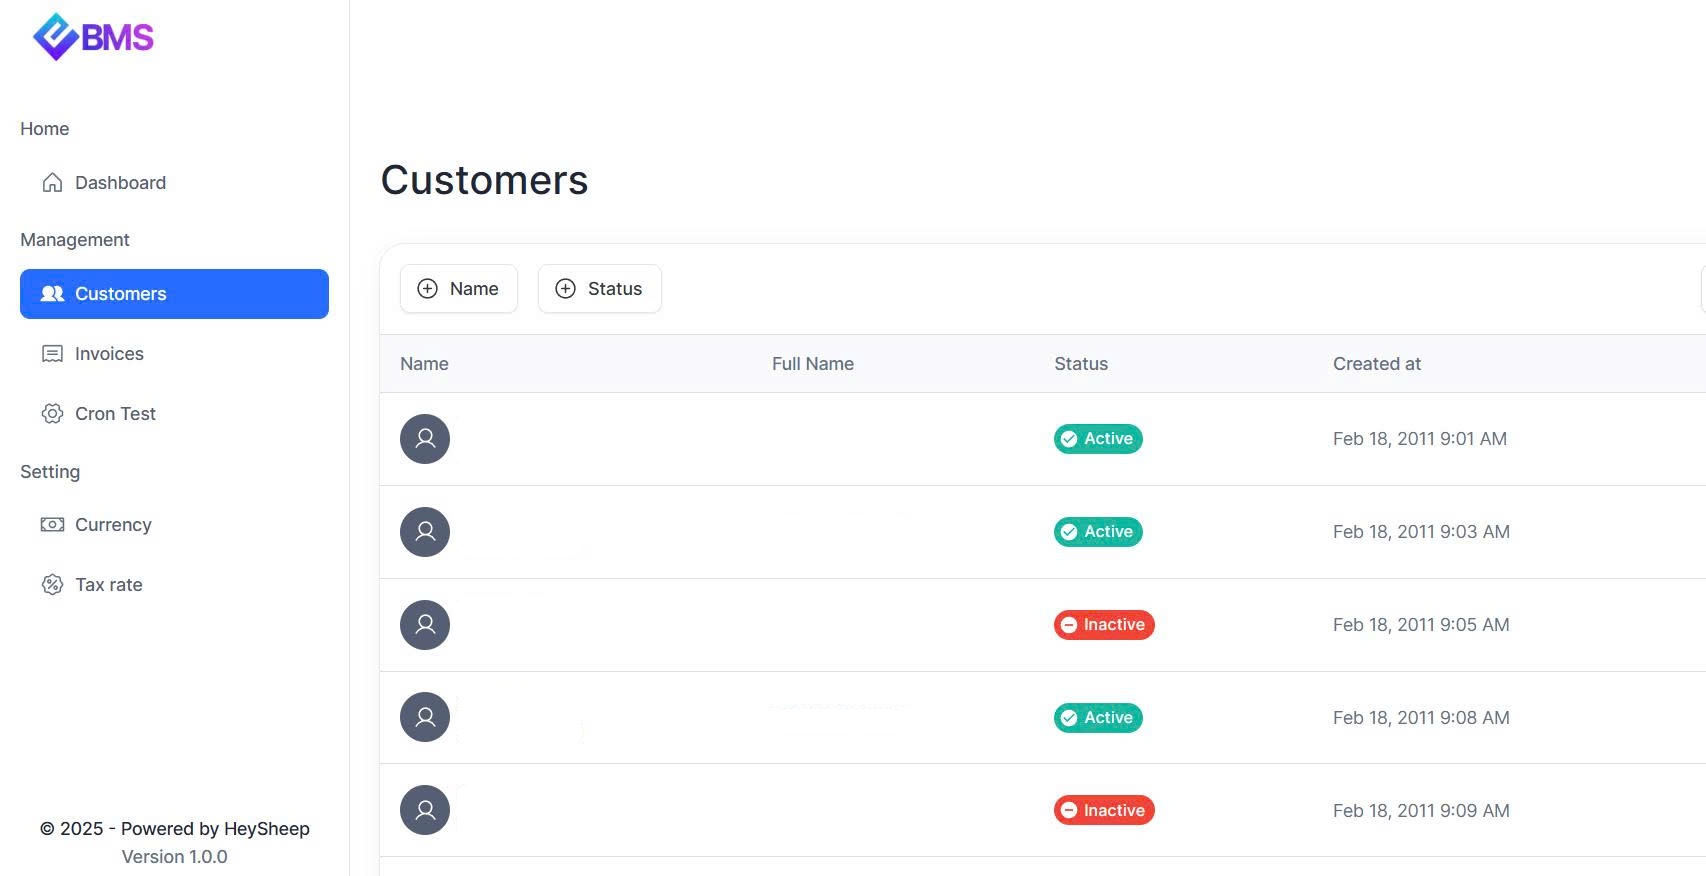Screen dimensions: 1706x876
Task: Click the Active badge dated 9:08 AM
Action: 1097,718
